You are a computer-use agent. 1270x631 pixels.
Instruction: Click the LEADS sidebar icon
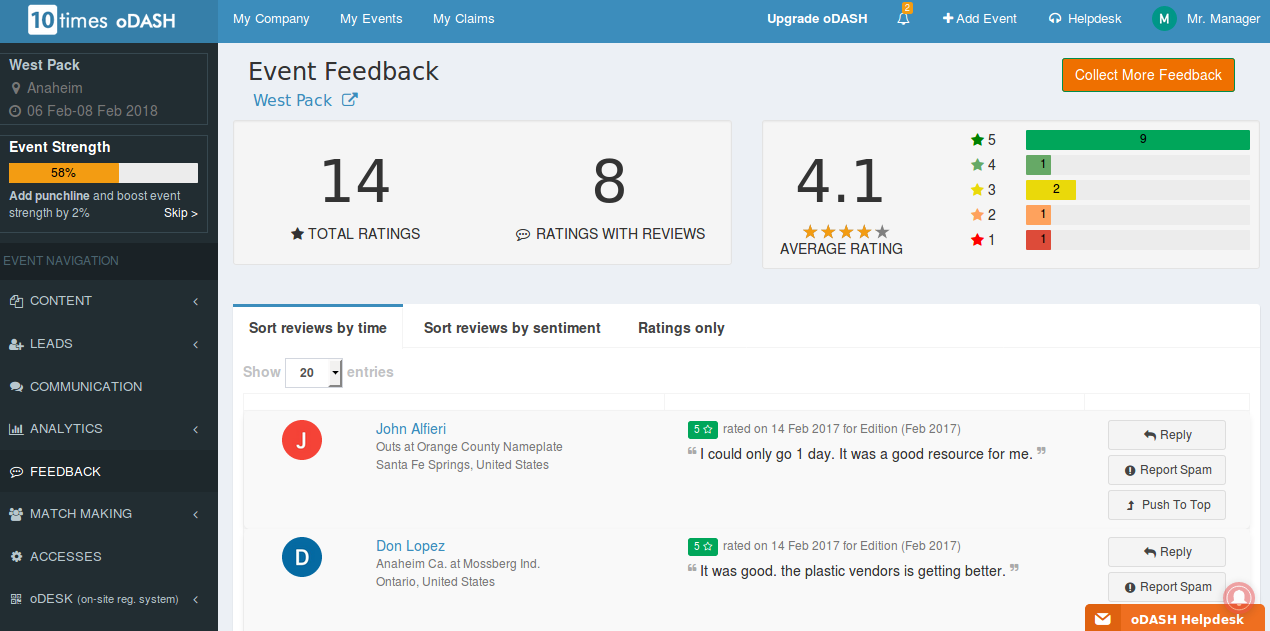click(x=16, y=344)
